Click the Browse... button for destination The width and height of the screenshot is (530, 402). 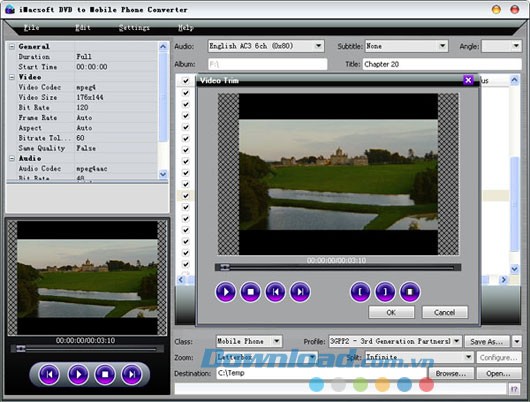451,374
